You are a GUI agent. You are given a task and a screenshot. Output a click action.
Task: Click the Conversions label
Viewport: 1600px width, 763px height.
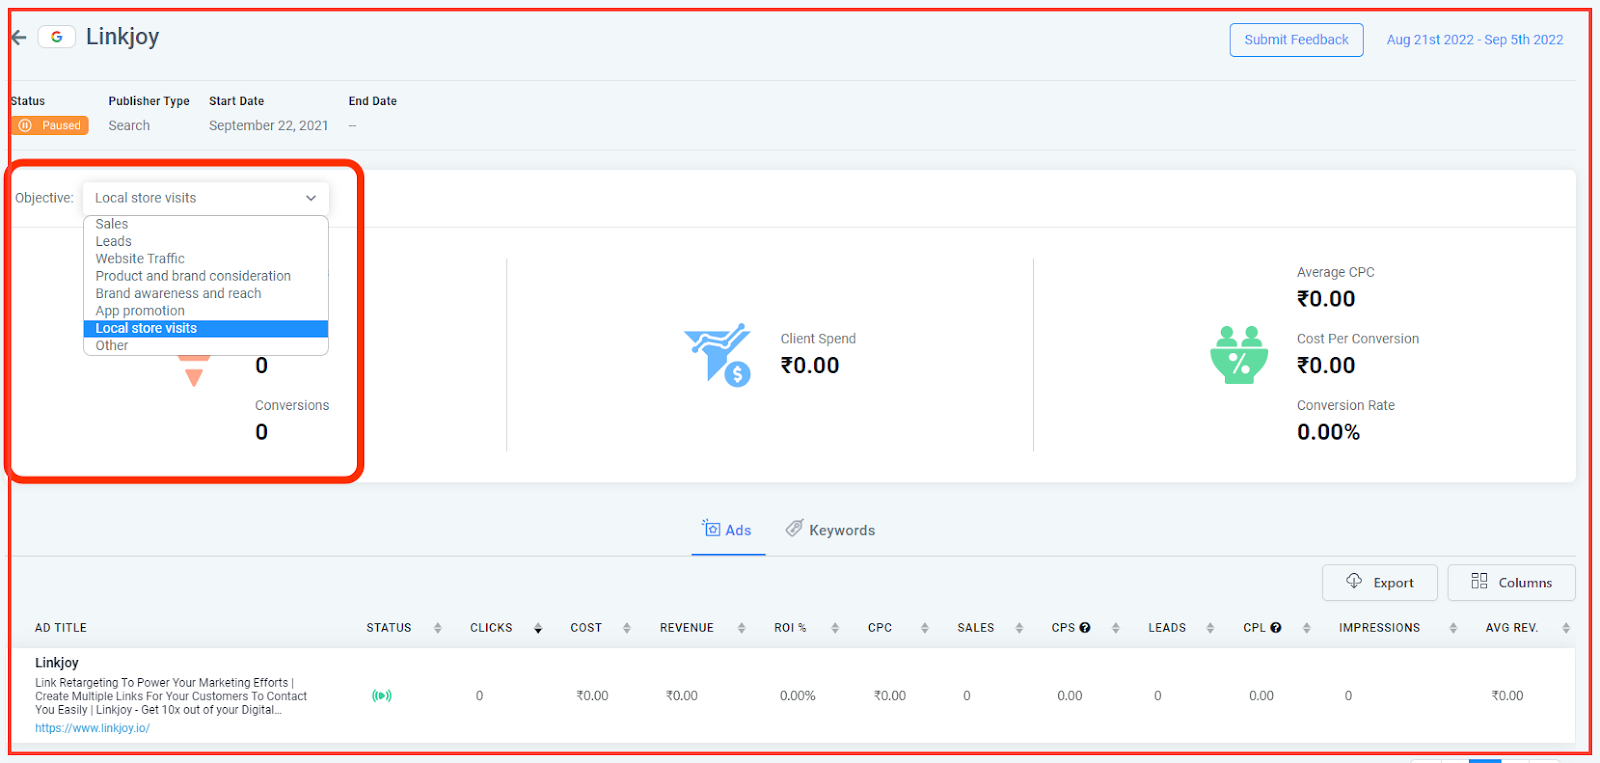(292, 405)
